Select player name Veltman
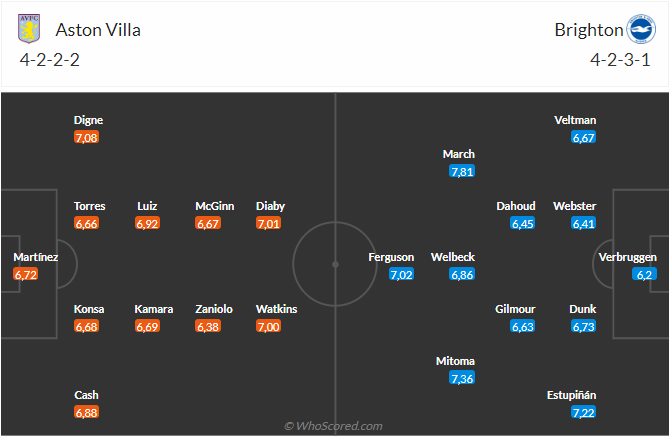The width and height of the screenshot is (671, 436). [x=575, y=120]
